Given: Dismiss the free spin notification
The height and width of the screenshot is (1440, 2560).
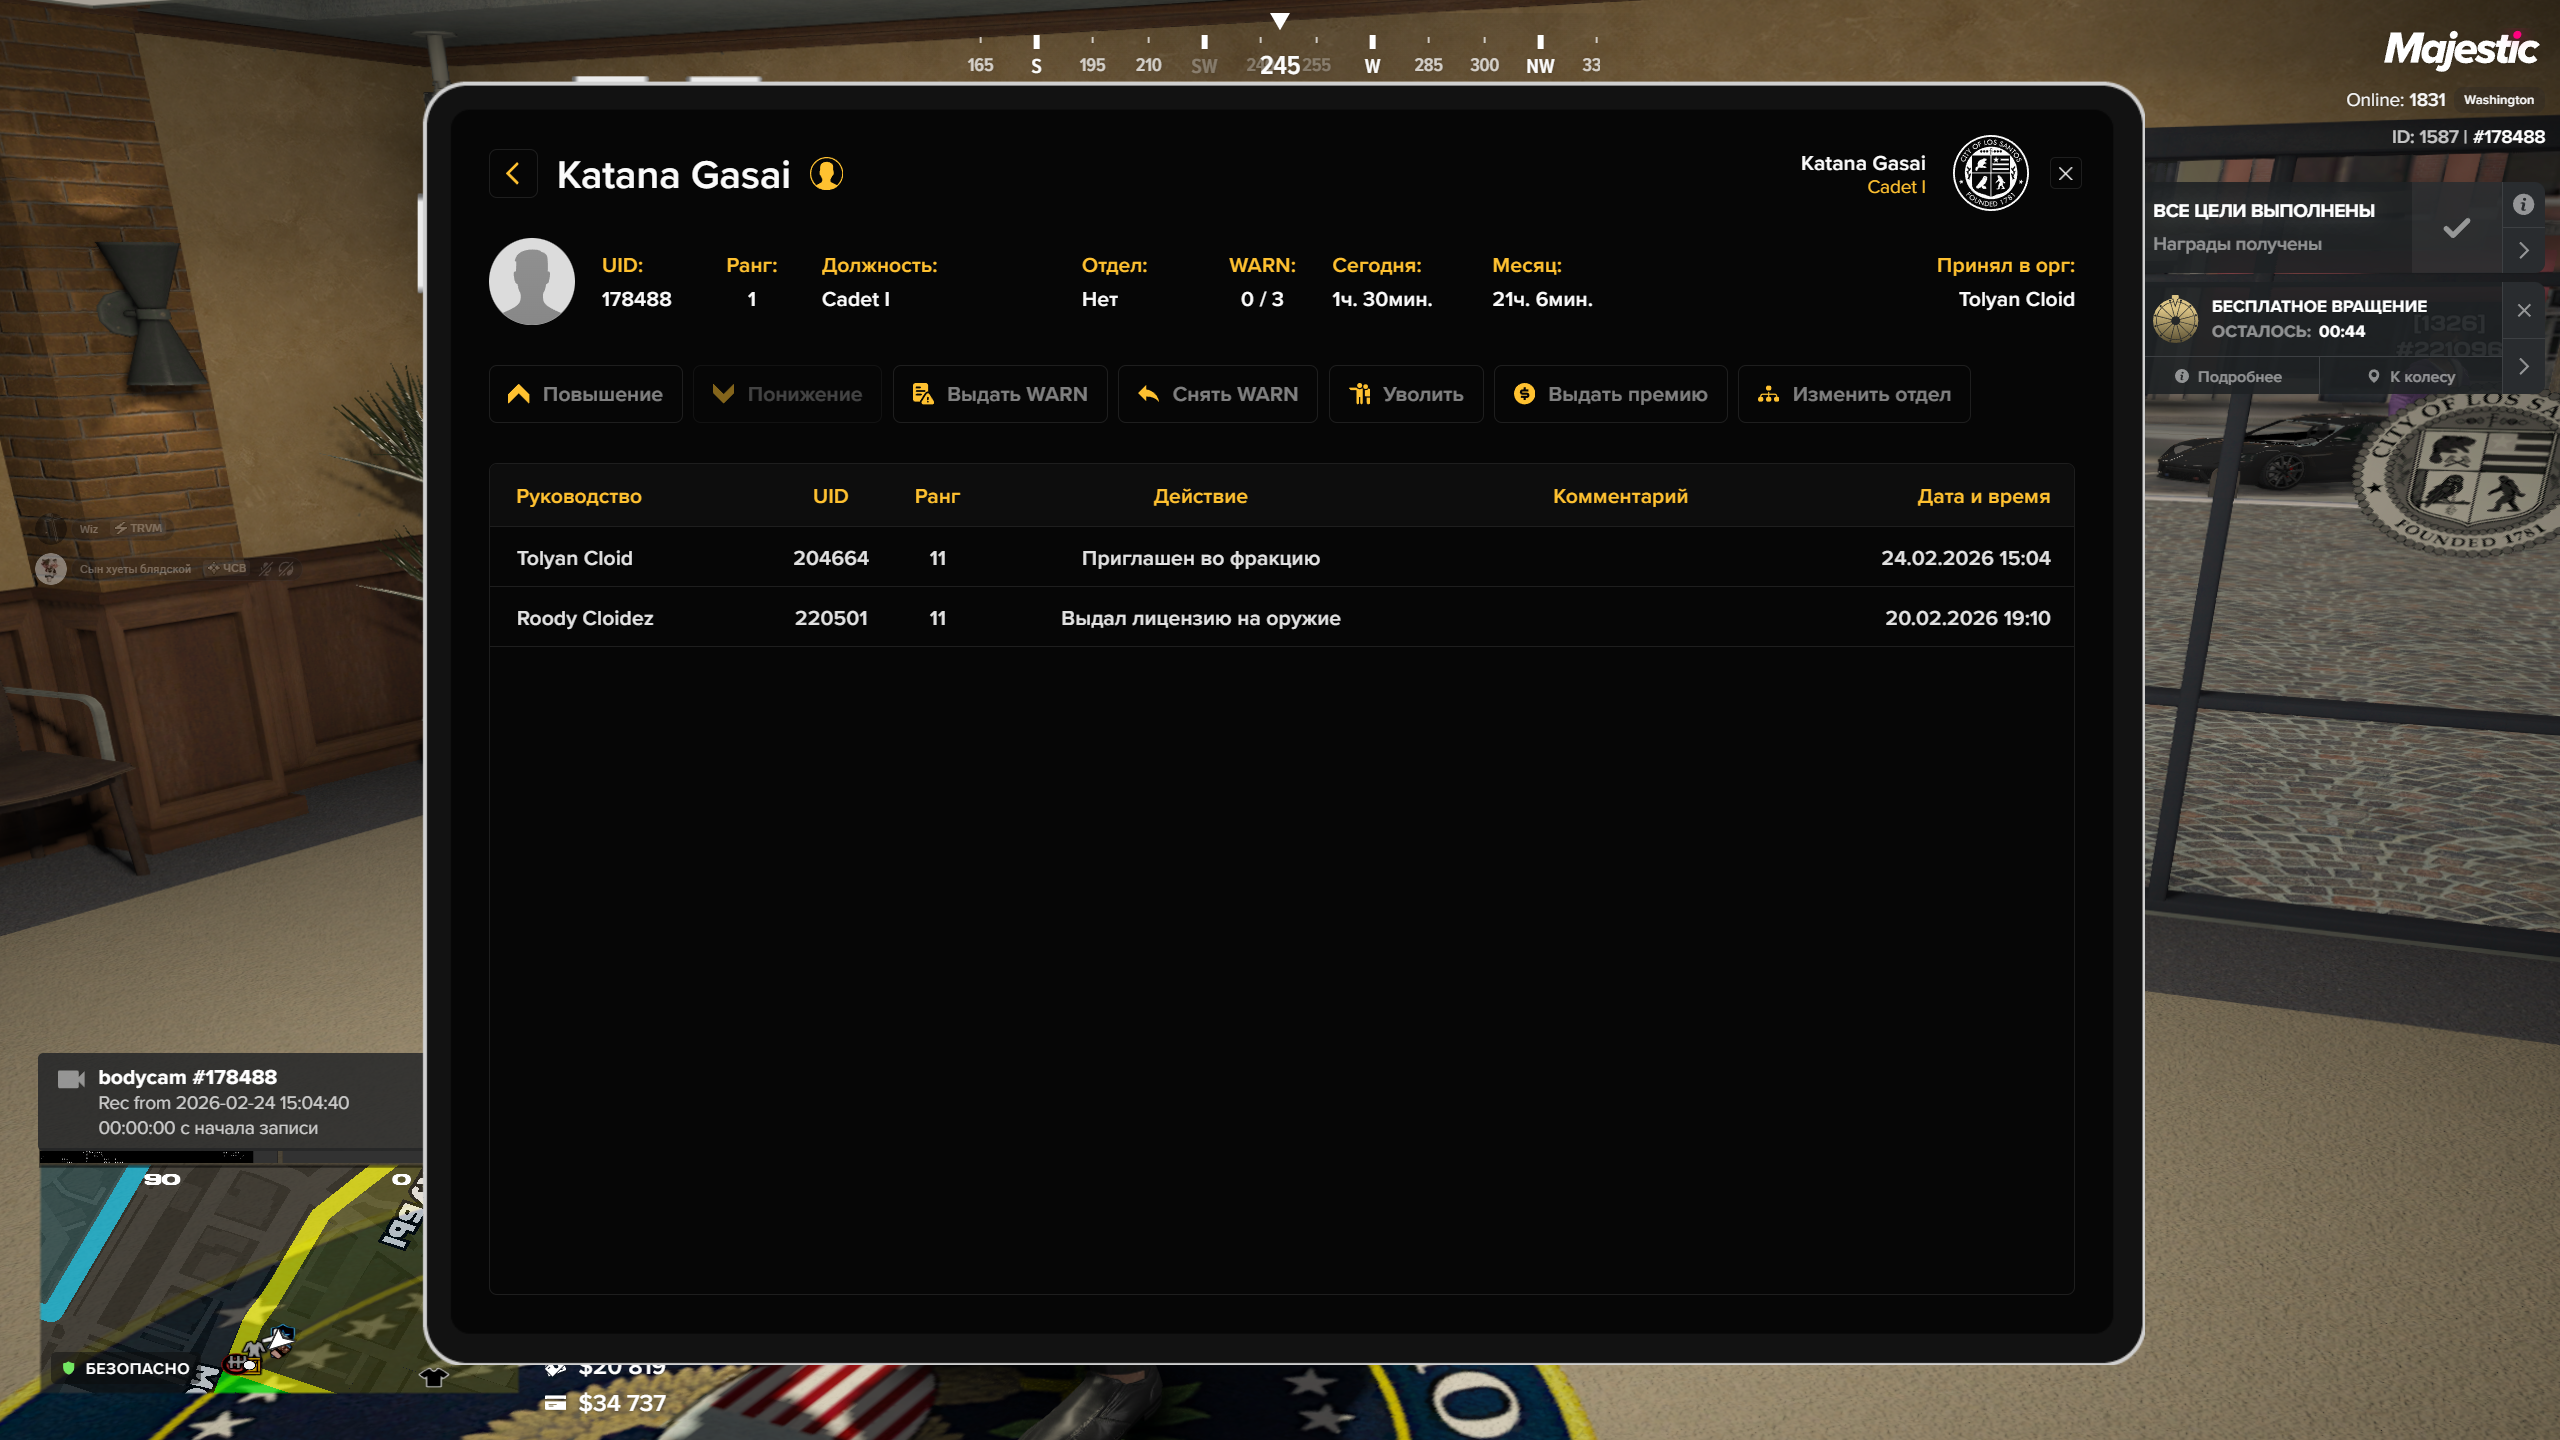Looking at the screenshot, I should tap(2524, 310).
